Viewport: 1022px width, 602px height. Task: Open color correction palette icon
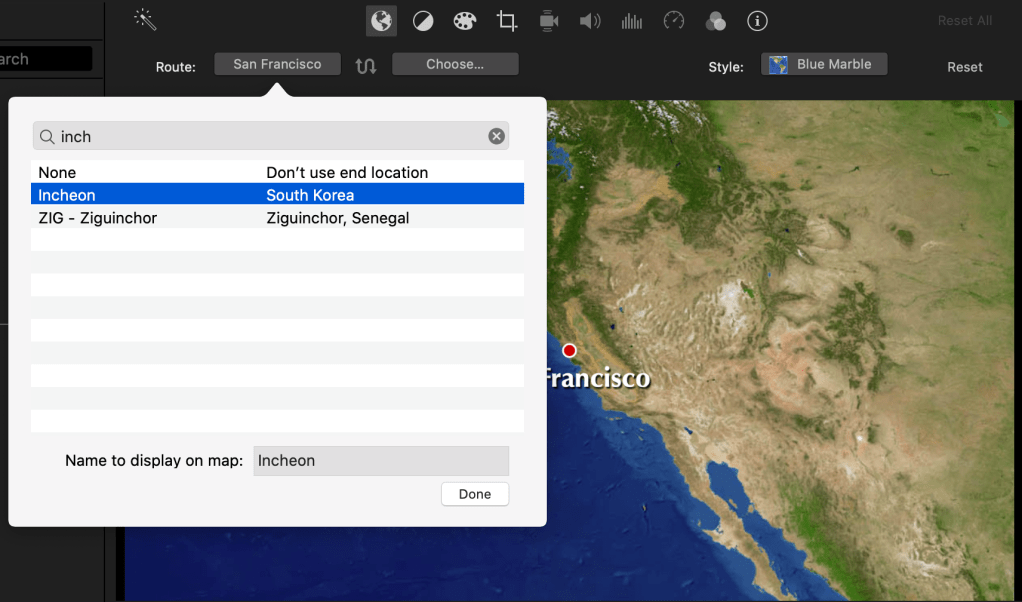(x=465, y=21)
